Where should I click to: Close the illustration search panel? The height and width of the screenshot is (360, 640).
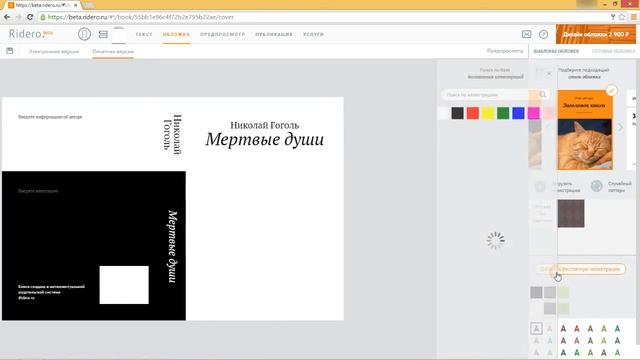[549, 73]
